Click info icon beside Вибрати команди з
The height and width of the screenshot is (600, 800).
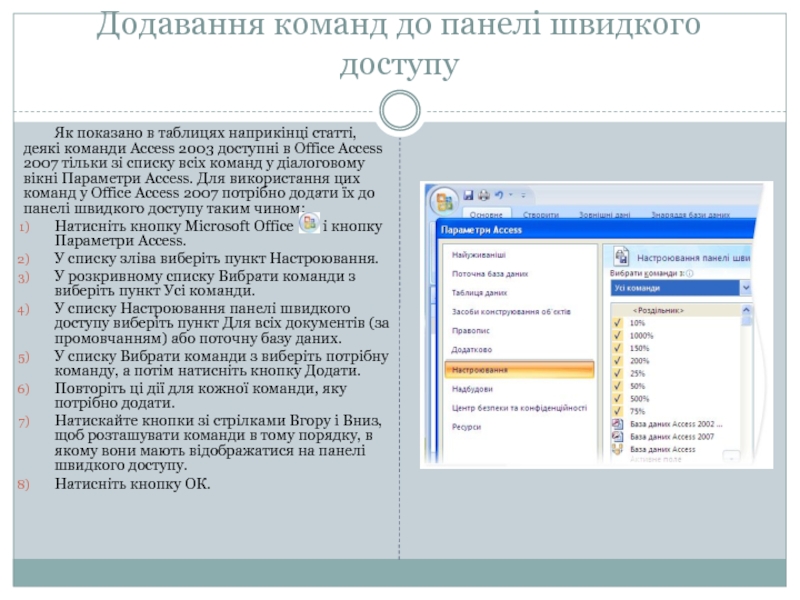click(x=690, y=273)
